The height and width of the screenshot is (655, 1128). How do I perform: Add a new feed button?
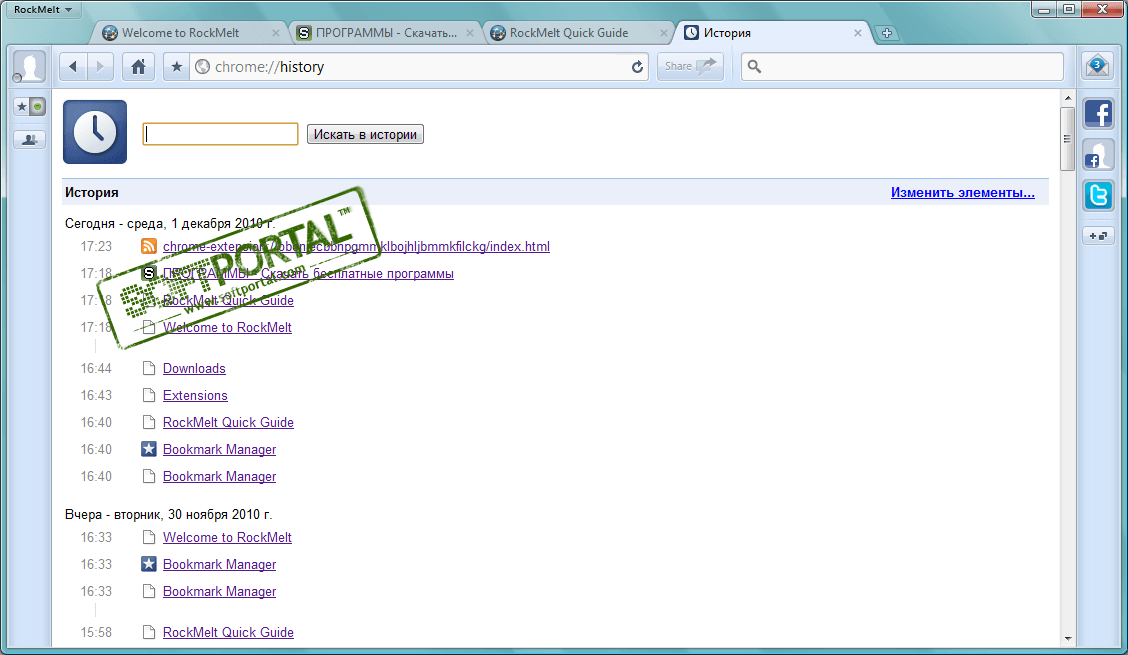1099,236
